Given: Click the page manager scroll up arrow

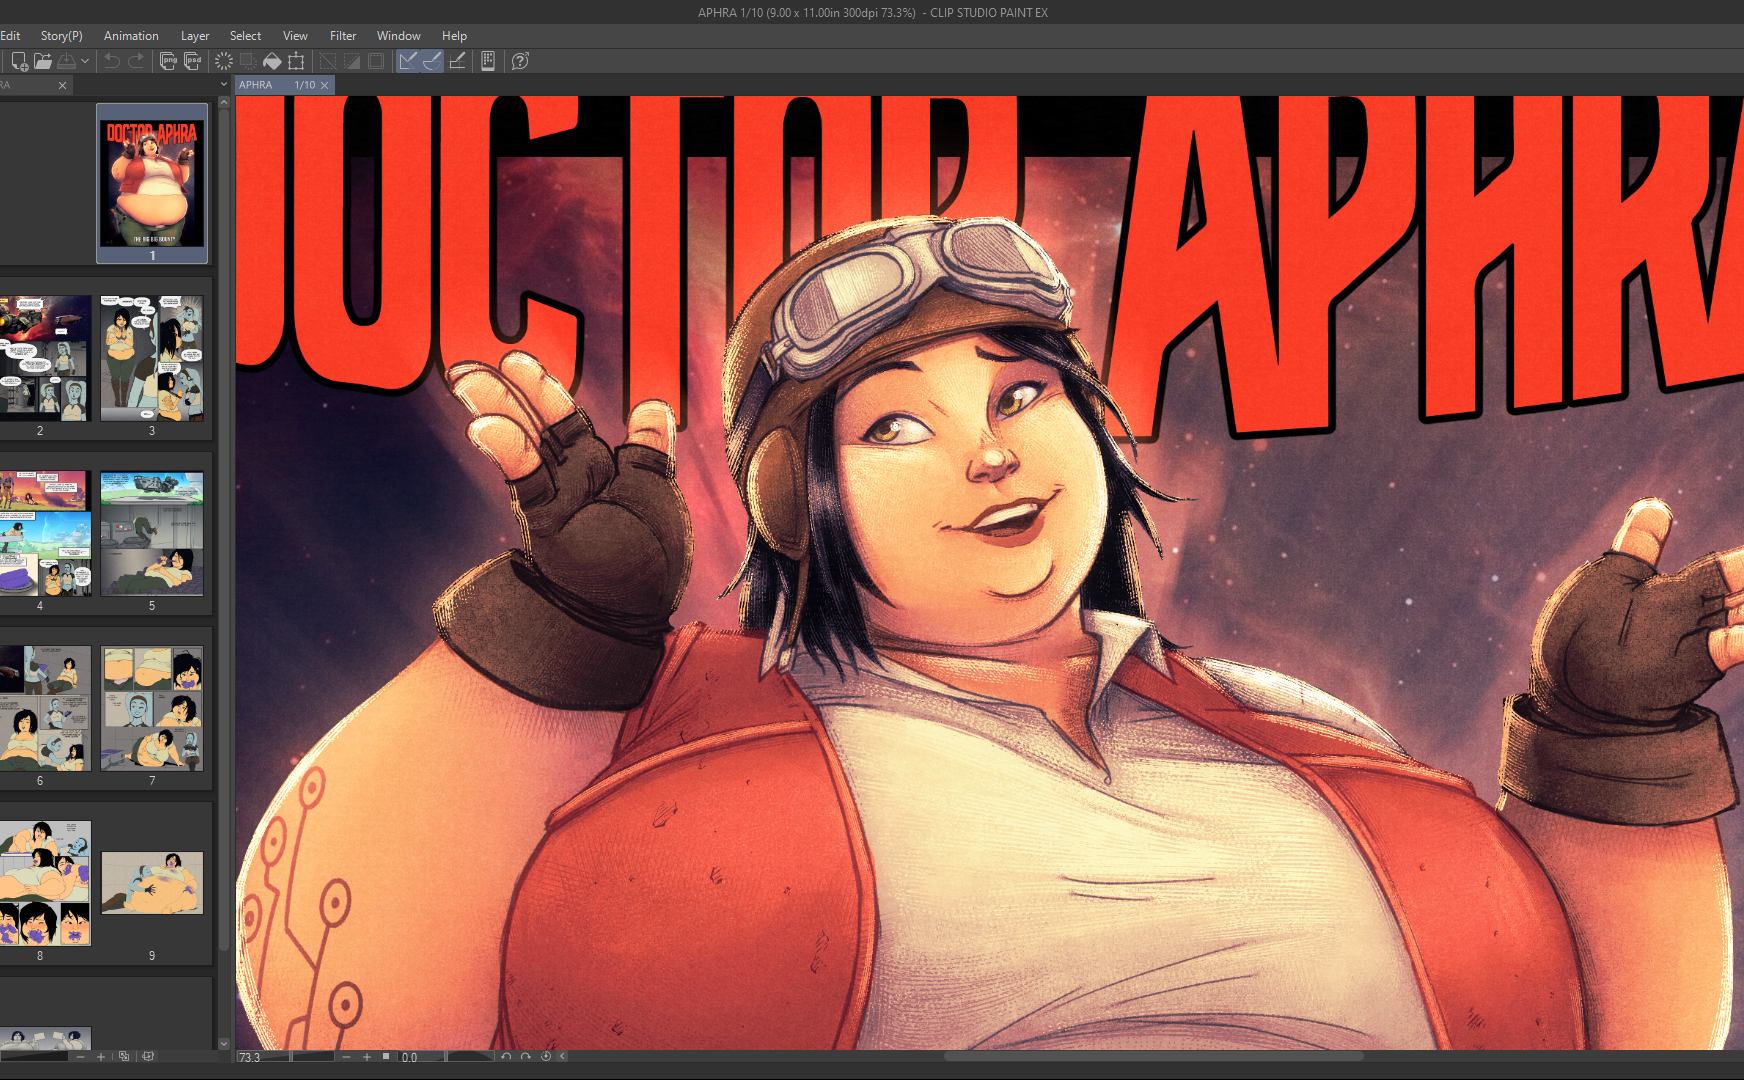Looking at the screenshot, I should 224,102.
